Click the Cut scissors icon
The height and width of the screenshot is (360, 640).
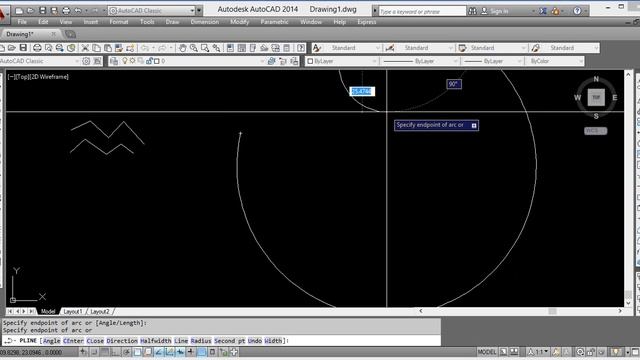click(85, 48)
